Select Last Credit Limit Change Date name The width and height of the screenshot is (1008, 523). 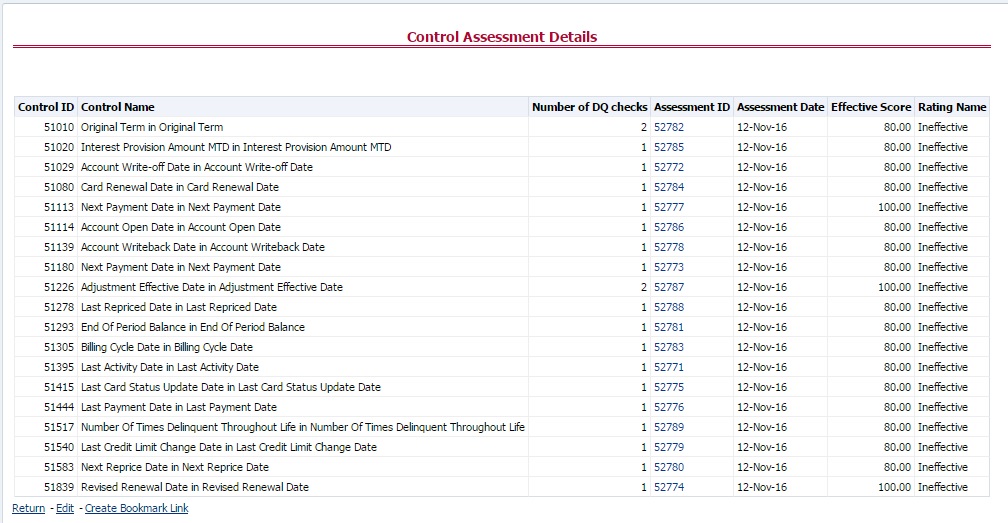(x=229, y=447)
